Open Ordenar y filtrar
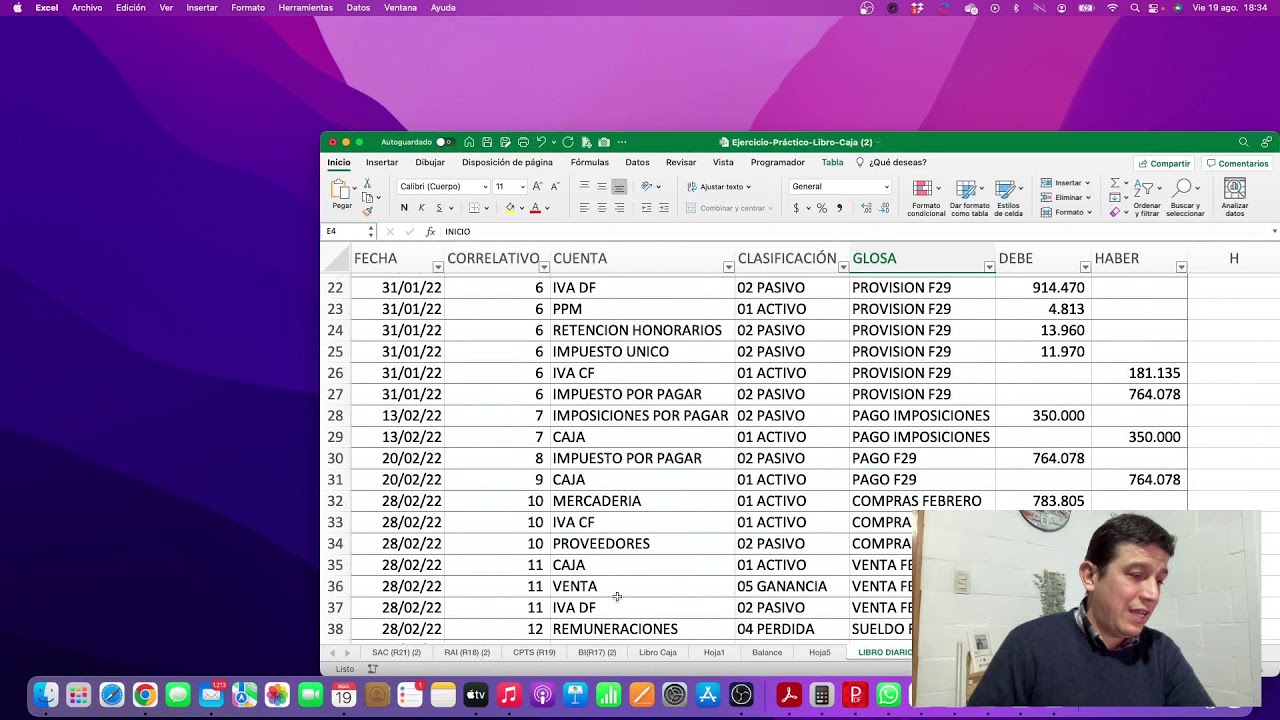The height and width of the screenshot is (720, 1280). (1147, 198)
